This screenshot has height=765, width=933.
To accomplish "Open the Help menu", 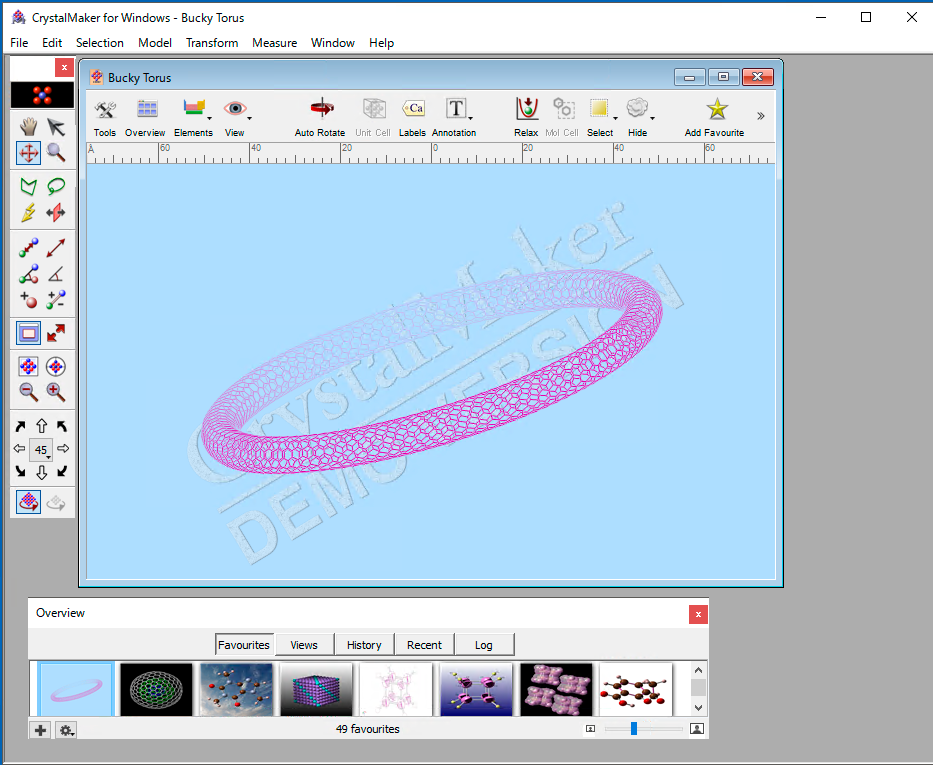I will [381, 43].
